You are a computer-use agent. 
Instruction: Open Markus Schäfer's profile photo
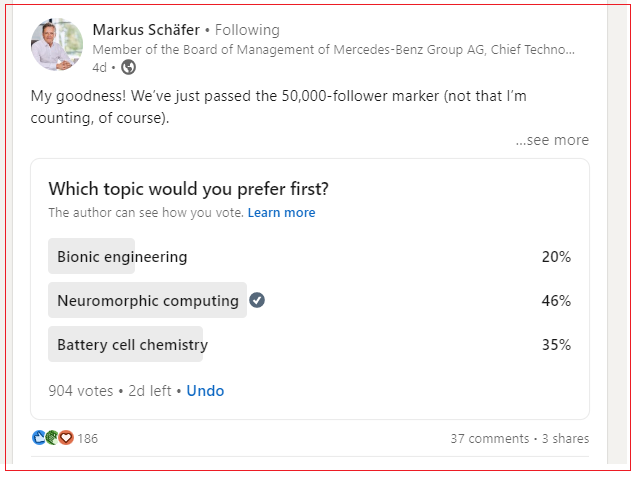click(57, 45)
